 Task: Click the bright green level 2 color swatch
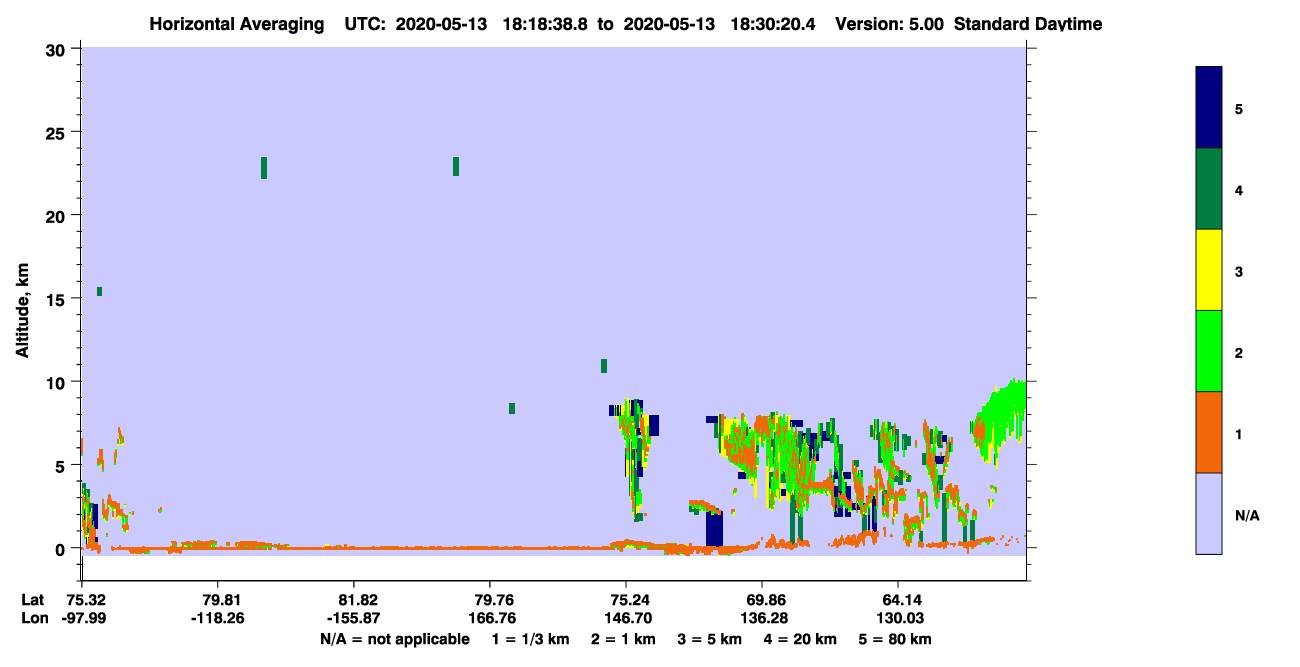point(1209,351)
